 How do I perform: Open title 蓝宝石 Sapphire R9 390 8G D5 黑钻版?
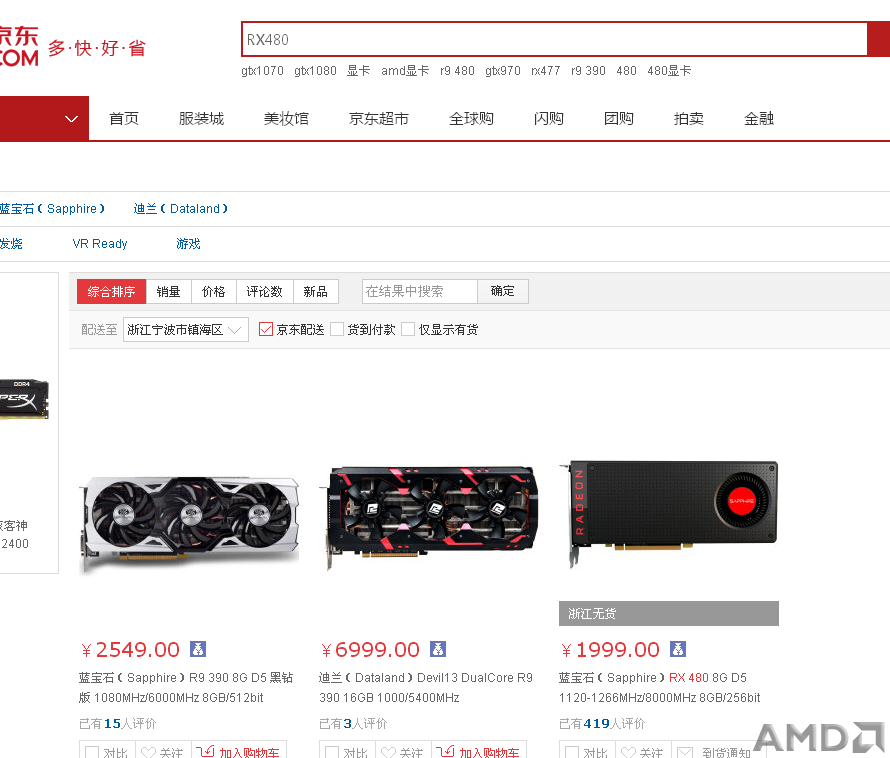(186, 688)
